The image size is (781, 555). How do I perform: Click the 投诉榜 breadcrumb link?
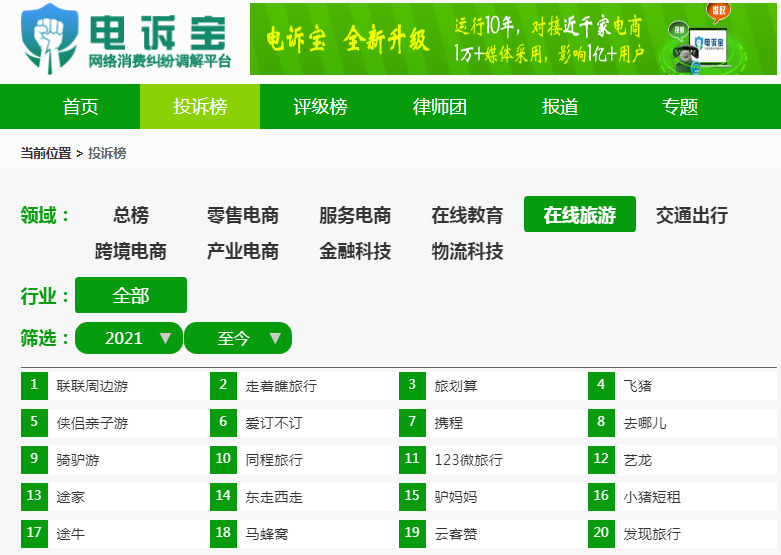pos(107,153)
